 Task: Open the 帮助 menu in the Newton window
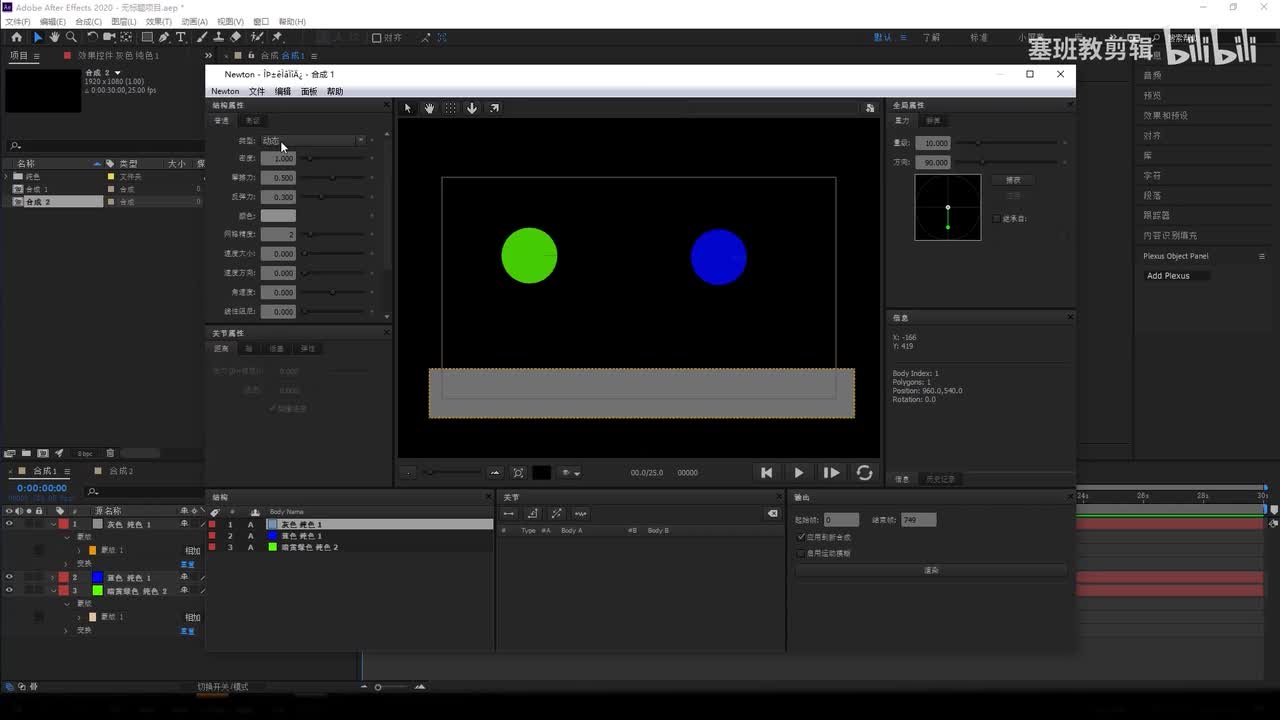[x=335, y=91]
